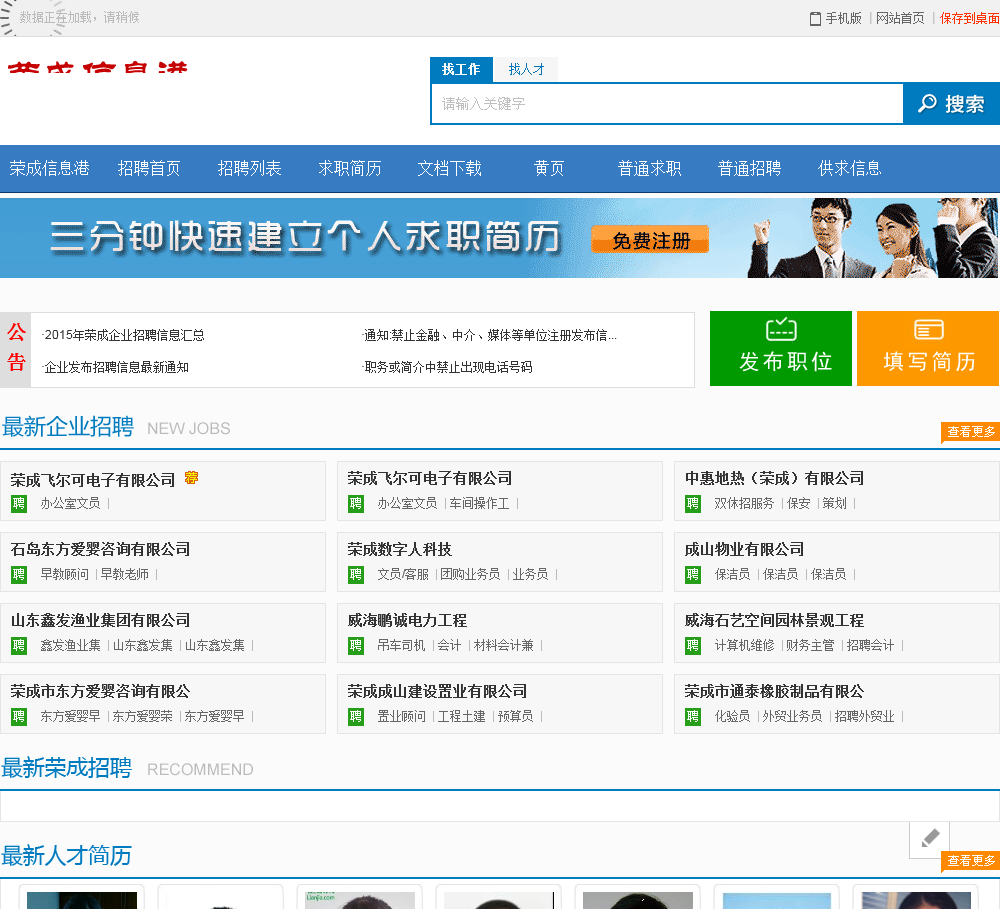Switch to the 找人才 search tab
1000x909 pixels.
[x=526, y=70]
